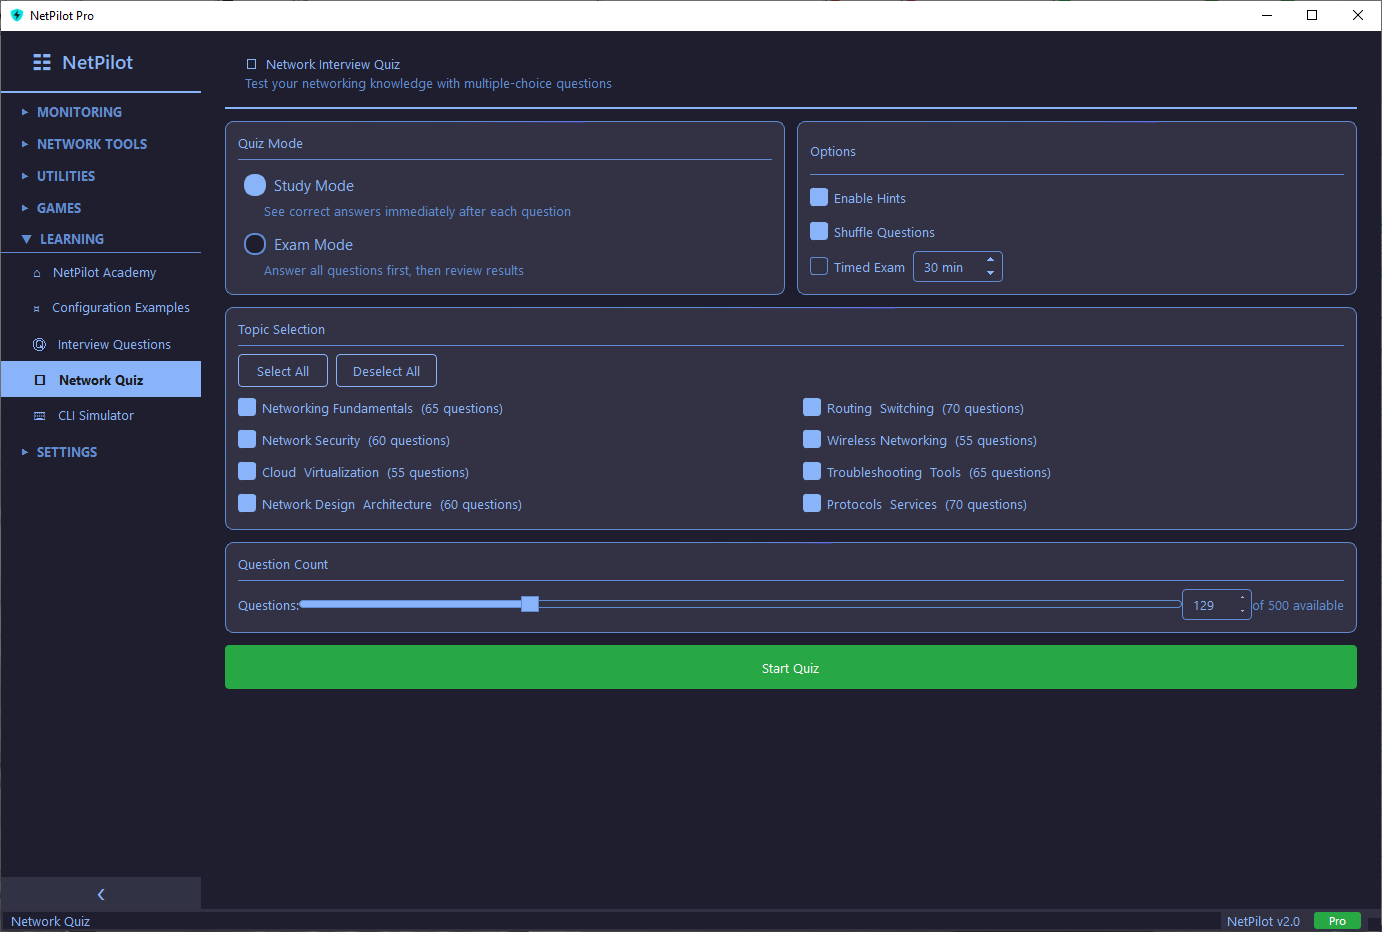Click the Configuration Examples sidebar icon

tap(37, 309)
